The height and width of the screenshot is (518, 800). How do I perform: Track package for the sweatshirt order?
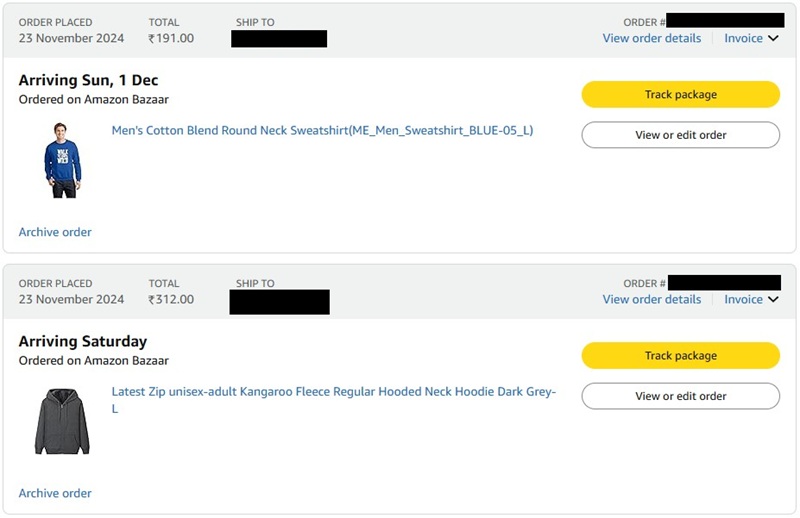(680, 94)
